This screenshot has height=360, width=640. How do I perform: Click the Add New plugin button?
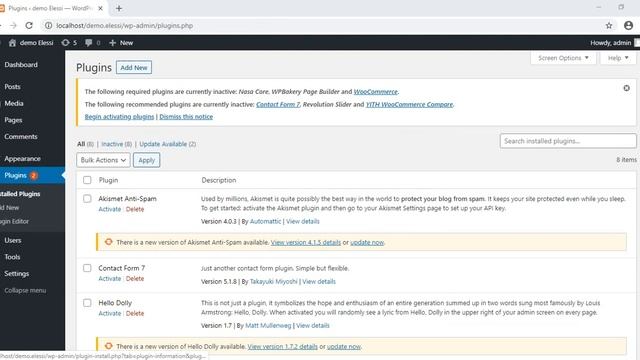(x=134, y=67)
